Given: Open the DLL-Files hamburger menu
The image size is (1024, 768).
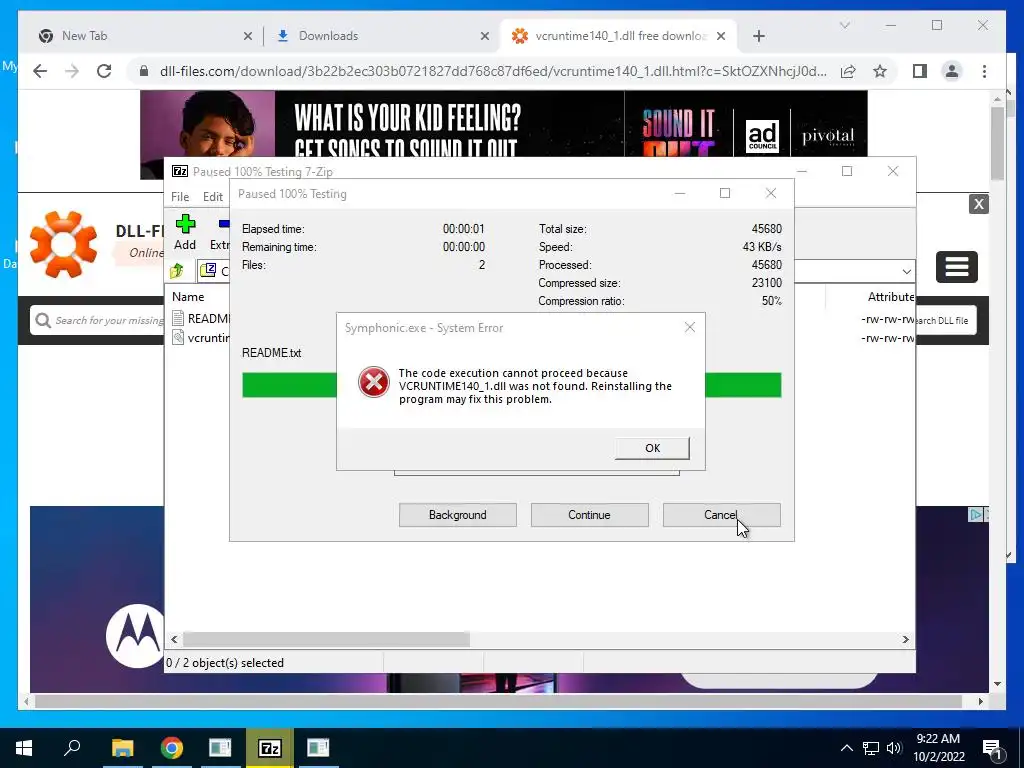Looking at the screenshot, I should (956, 266).
